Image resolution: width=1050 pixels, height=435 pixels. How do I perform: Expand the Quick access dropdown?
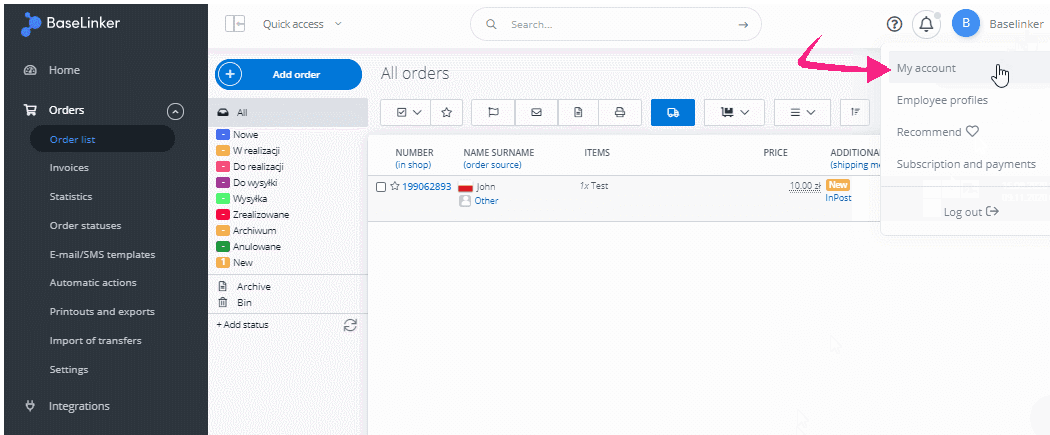[302, 24]
